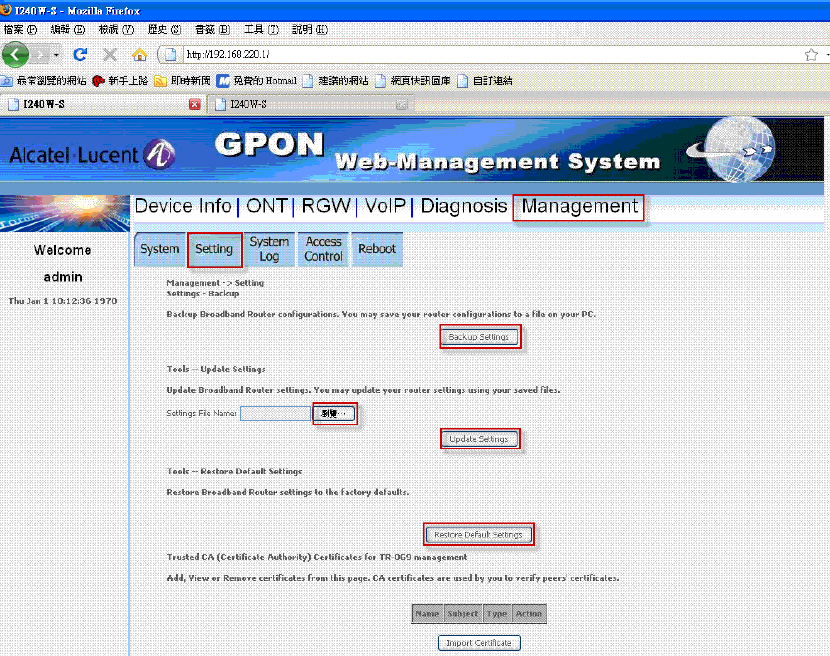Open the 工具 (Tools) menu

[x=261, y=29]
